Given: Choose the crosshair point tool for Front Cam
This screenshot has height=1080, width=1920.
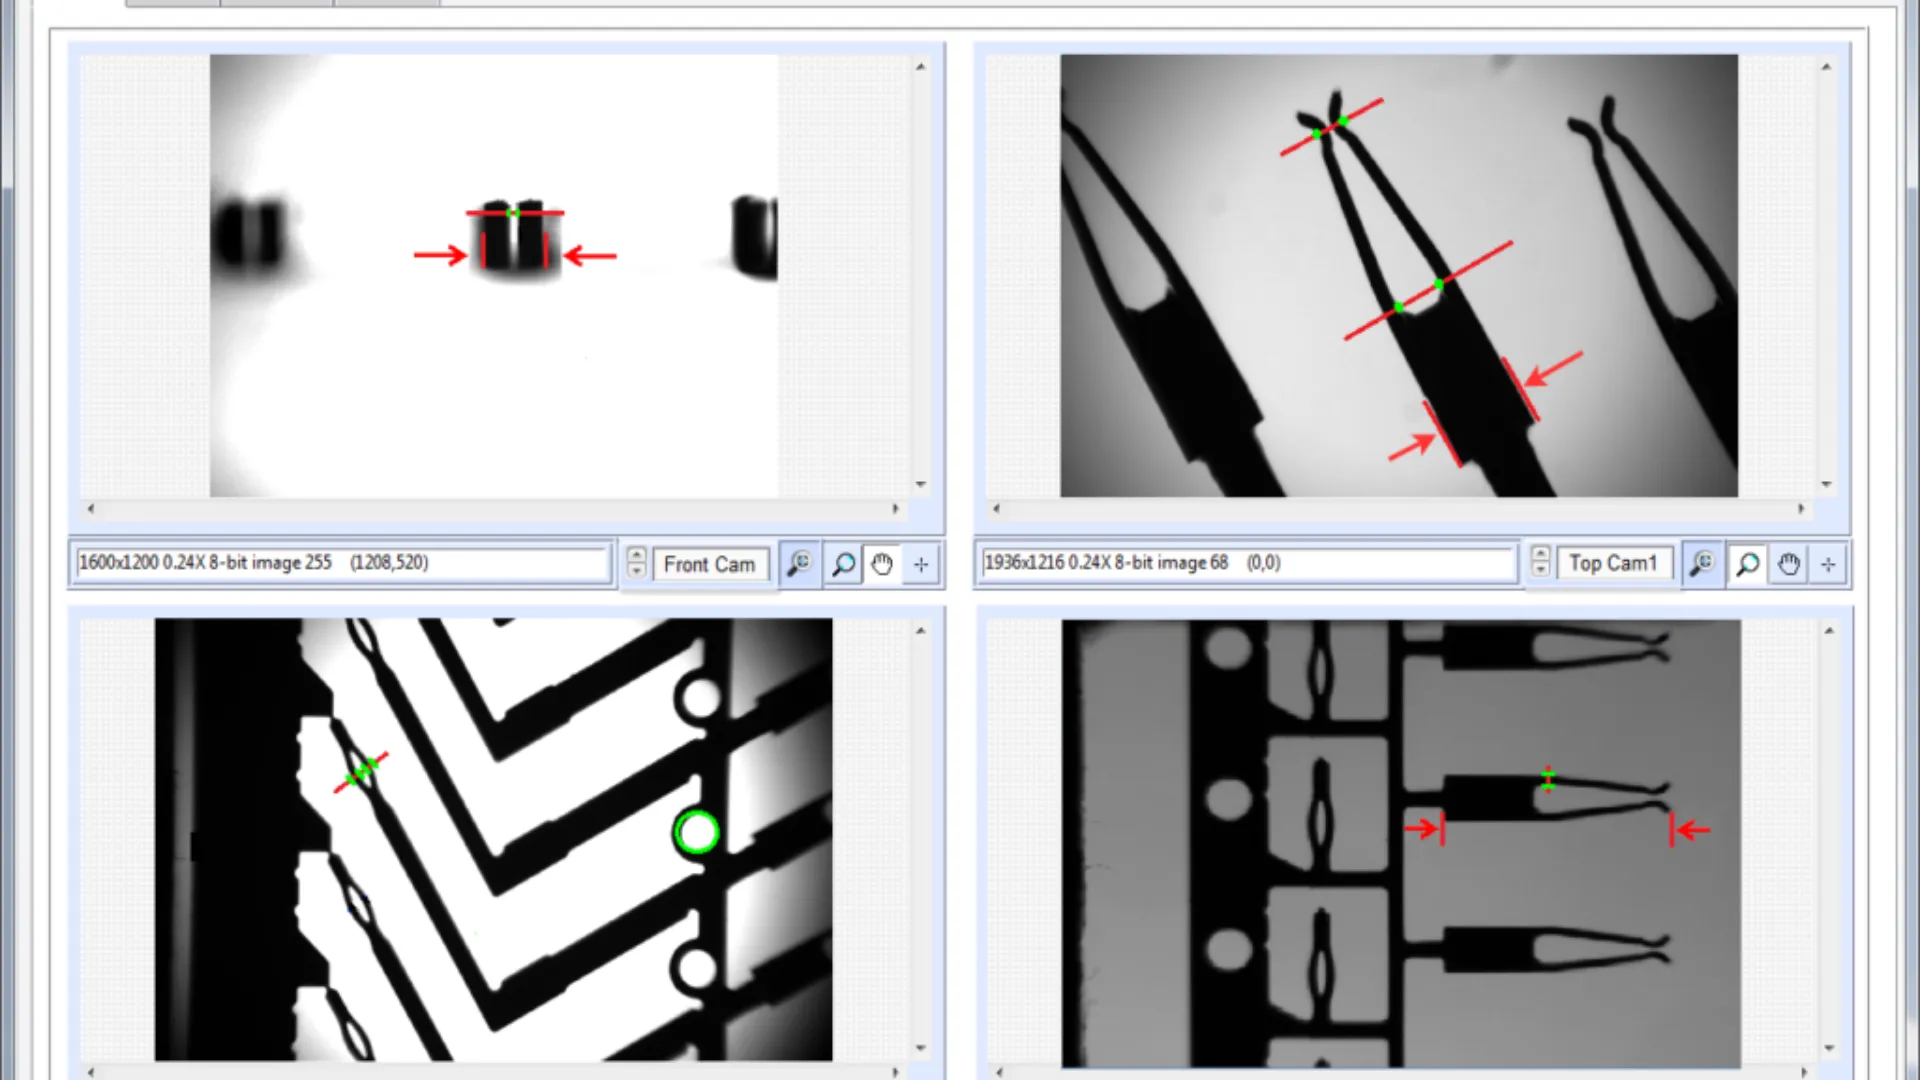Looking at the screenshot, I should [x=921, y=564].
